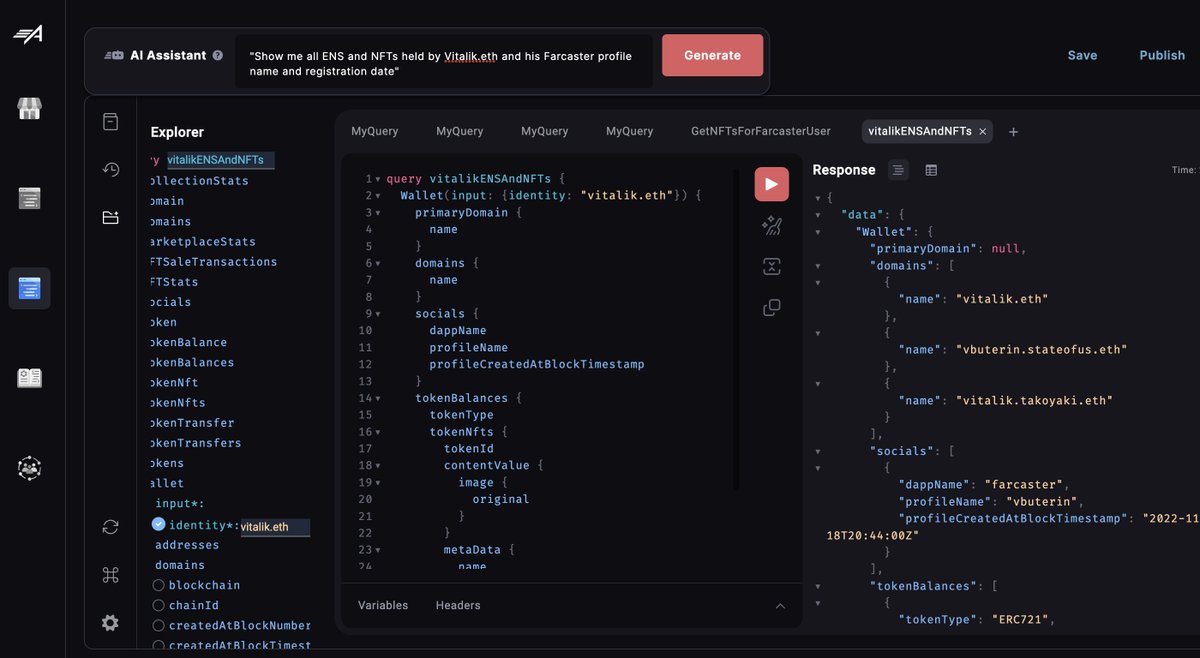Show query history clock icon
Viewport: 1200px width, 658px height.
click(x=110, y=169)
